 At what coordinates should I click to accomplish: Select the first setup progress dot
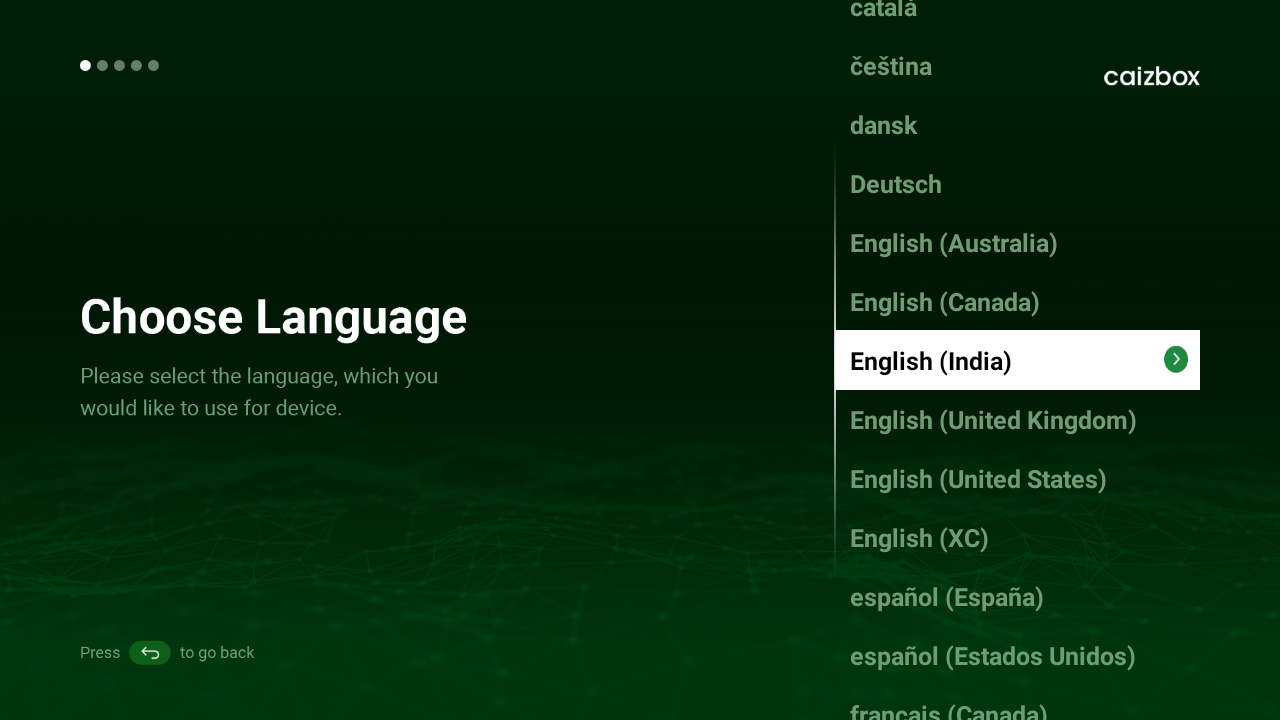coord(85,66)
